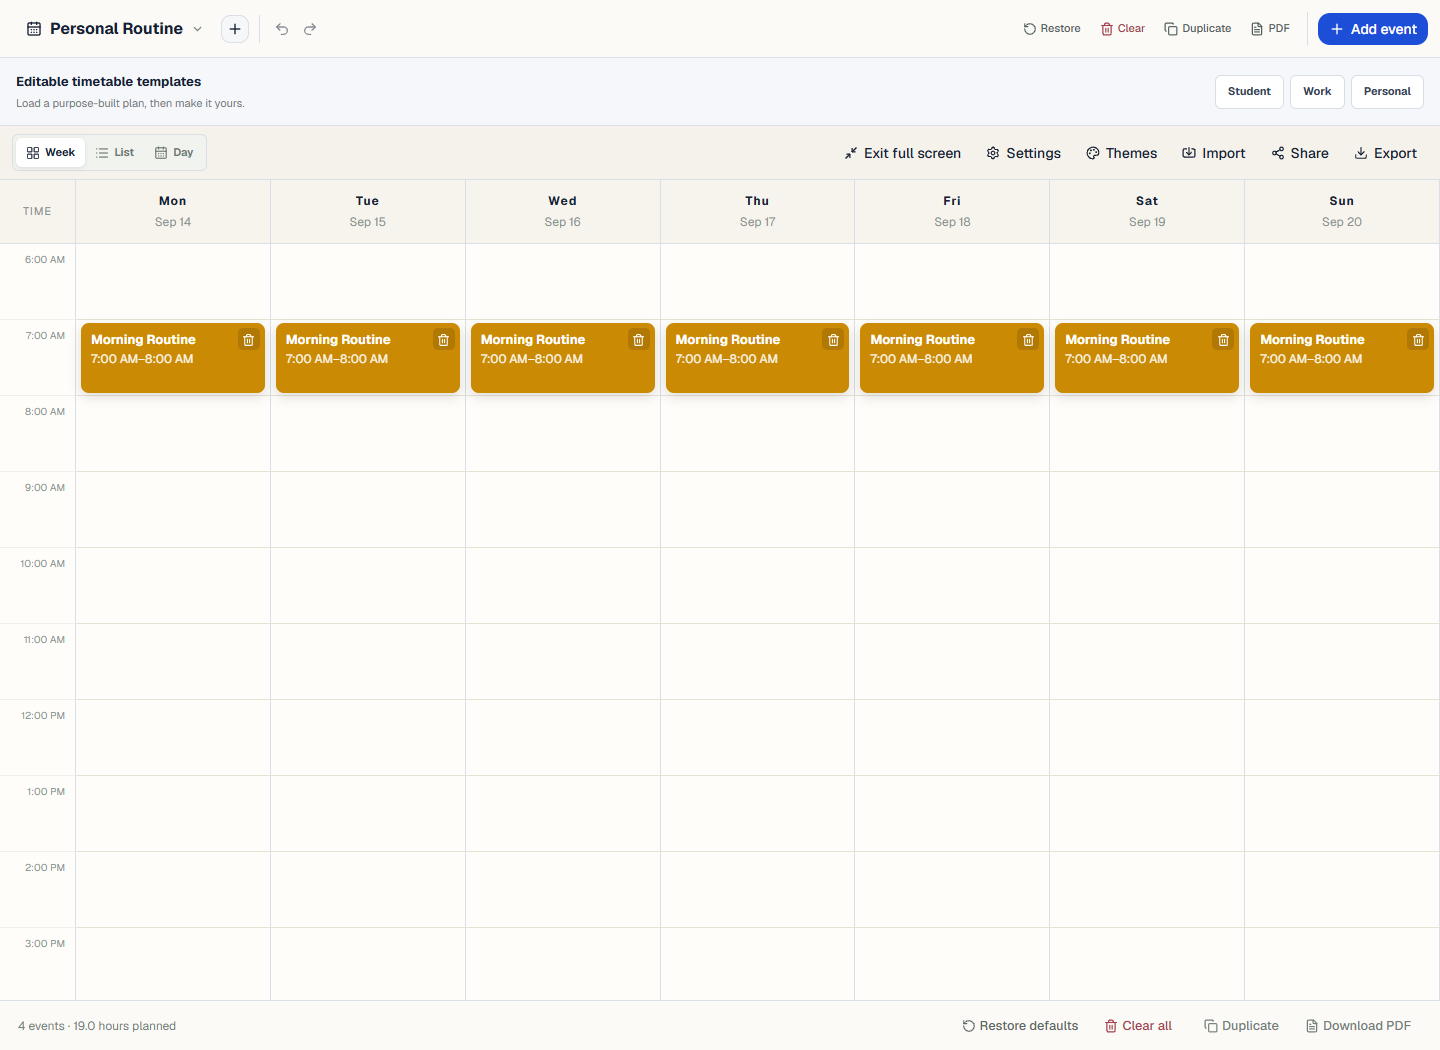Image resolution: width=1440 pixels, height=1050 pixels.
Task: Click Duplicate in the top bar
Action: 1198,29
